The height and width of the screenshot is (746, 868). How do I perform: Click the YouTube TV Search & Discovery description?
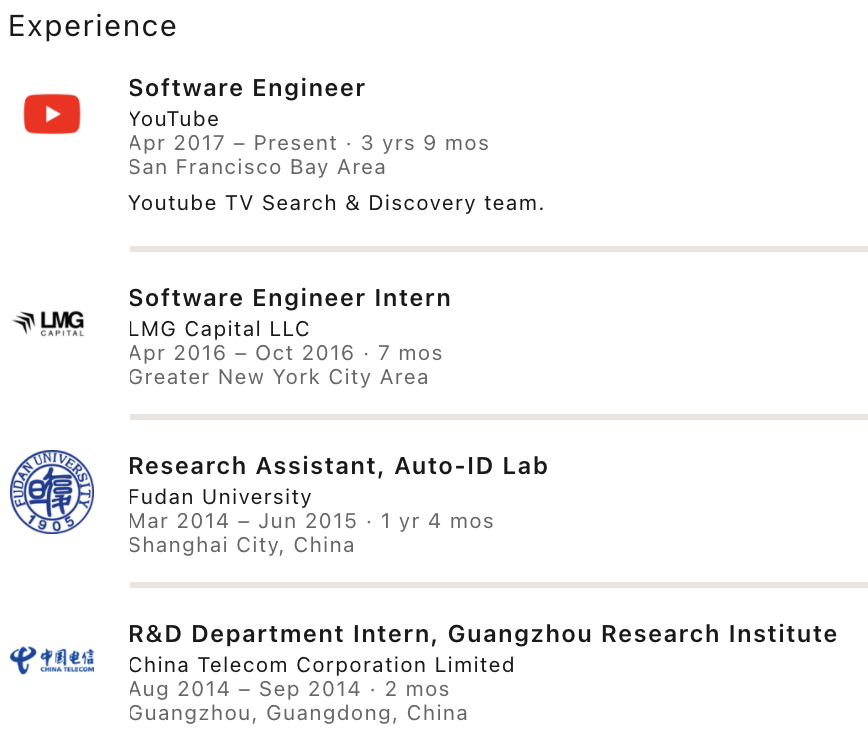pyautogui.click(x=336, y=203)
